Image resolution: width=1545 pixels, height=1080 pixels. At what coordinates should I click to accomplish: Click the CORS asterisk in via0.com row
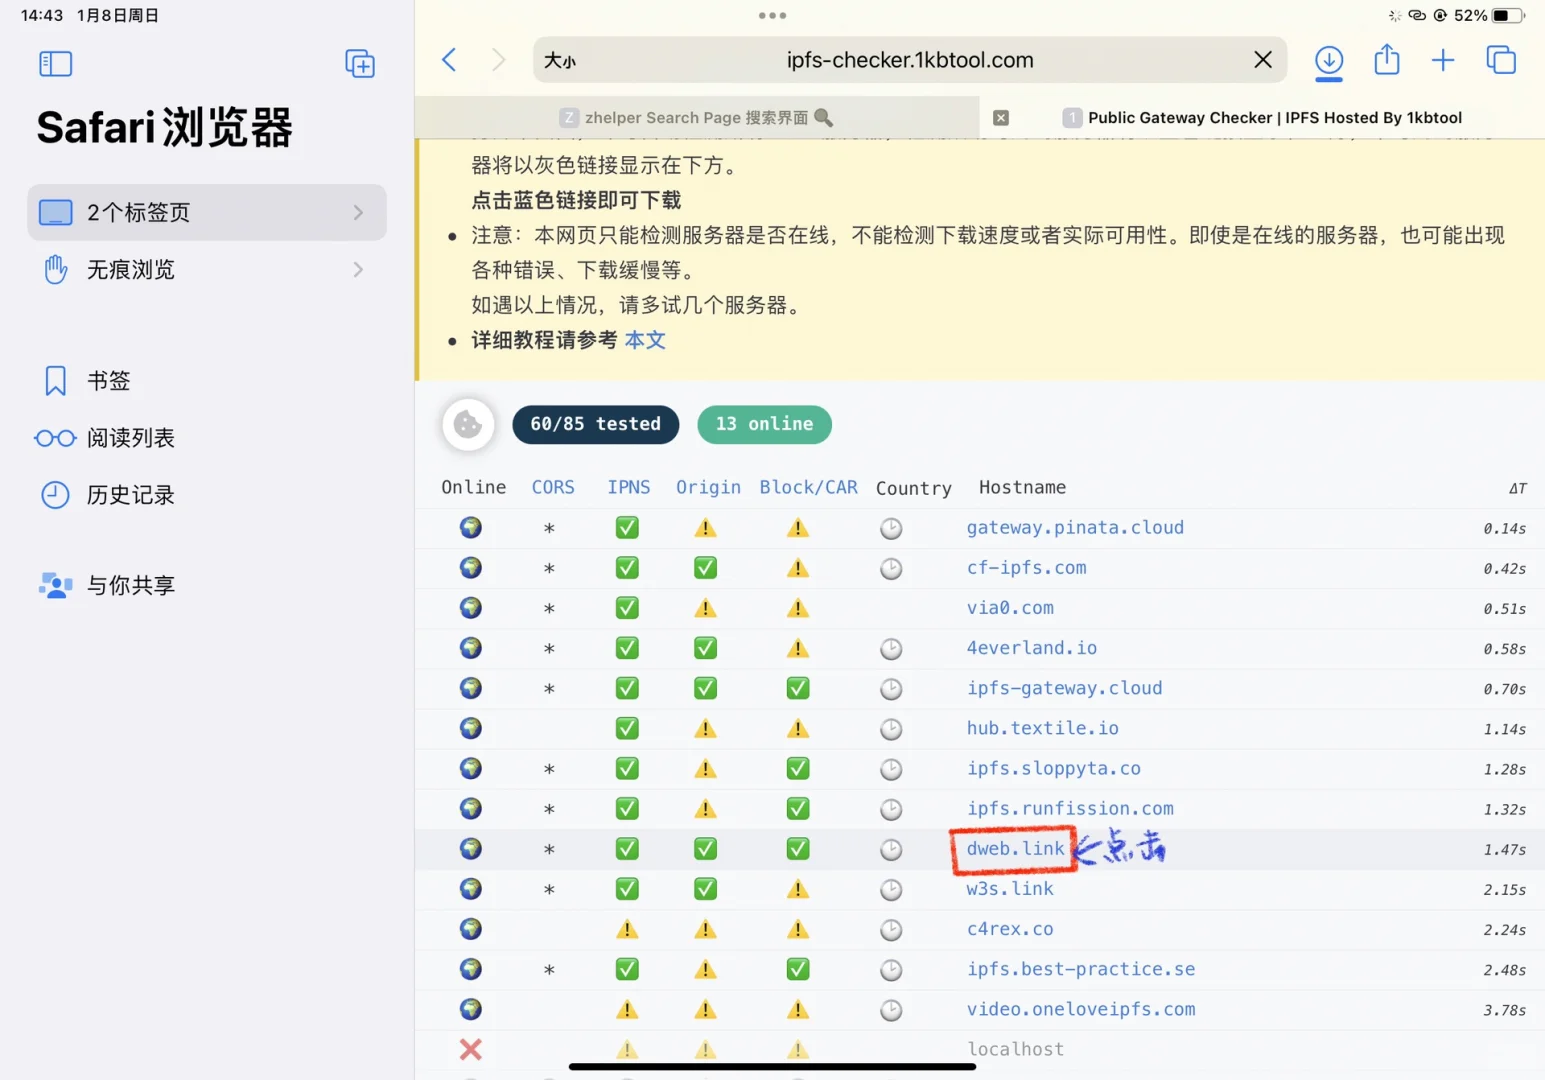pos(549,609)
